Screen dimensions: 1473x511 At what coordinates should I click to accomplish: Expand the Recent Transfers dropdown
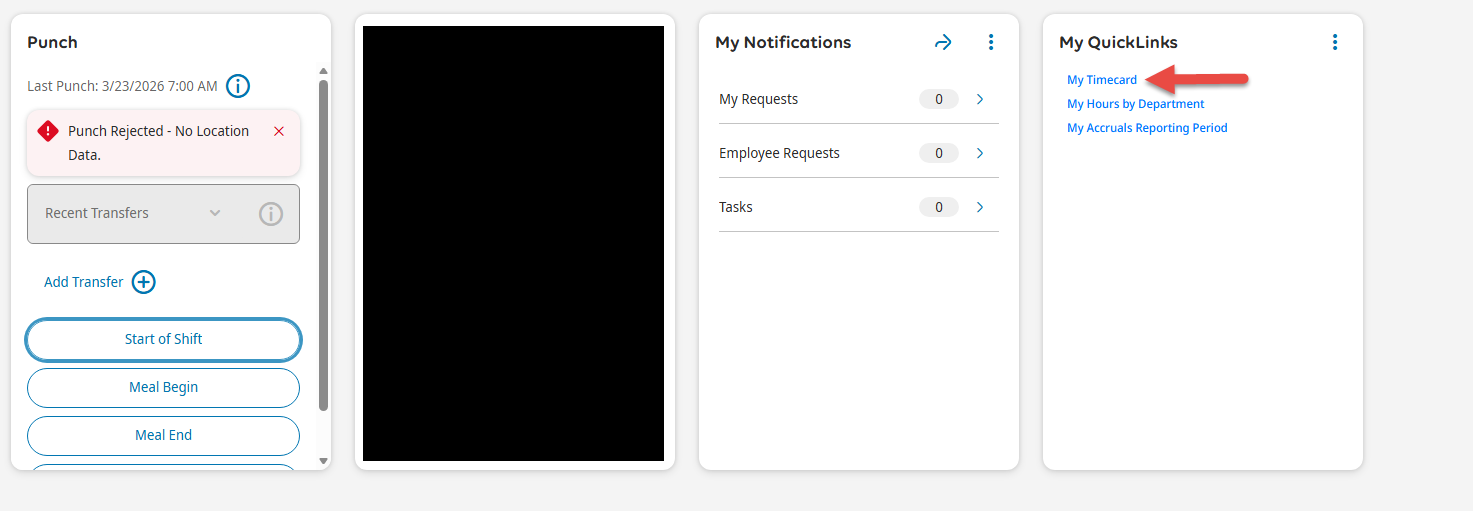pyautogui.click(x=215, y=213)
